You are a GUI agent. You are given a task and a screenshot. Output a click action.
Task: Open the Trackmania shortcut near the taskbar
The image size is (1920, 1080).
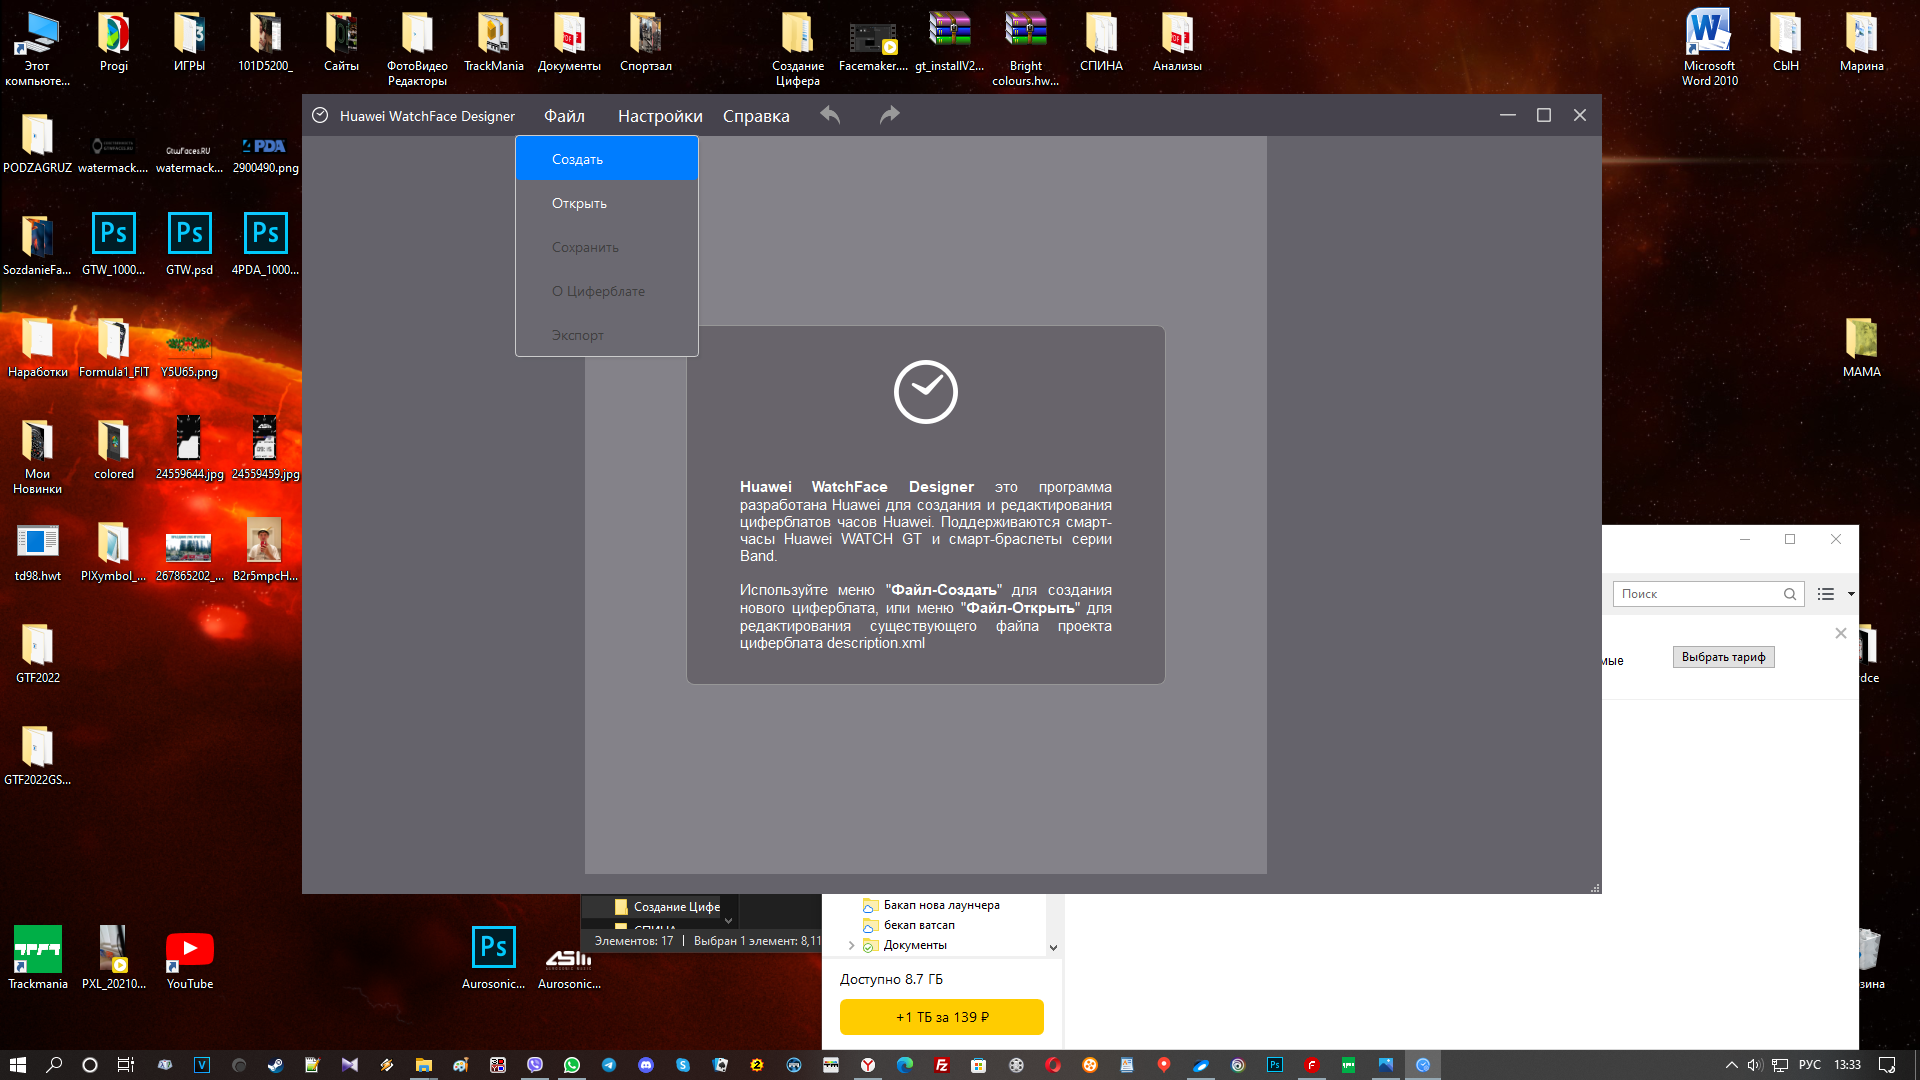click(x=38, y=958)
